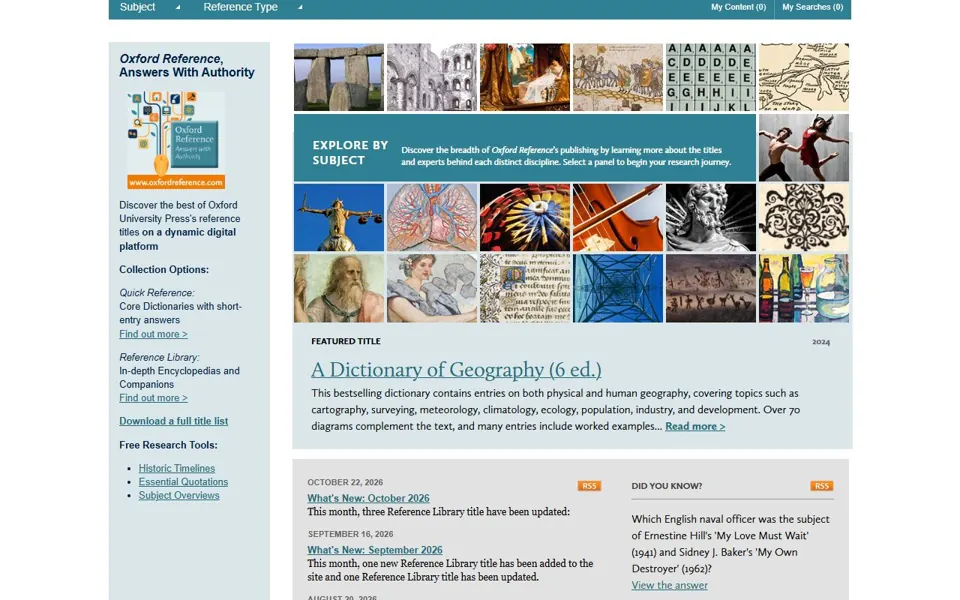Select the cave painting thumbnail
Viewport: 960px width, 600px height.
711,288
